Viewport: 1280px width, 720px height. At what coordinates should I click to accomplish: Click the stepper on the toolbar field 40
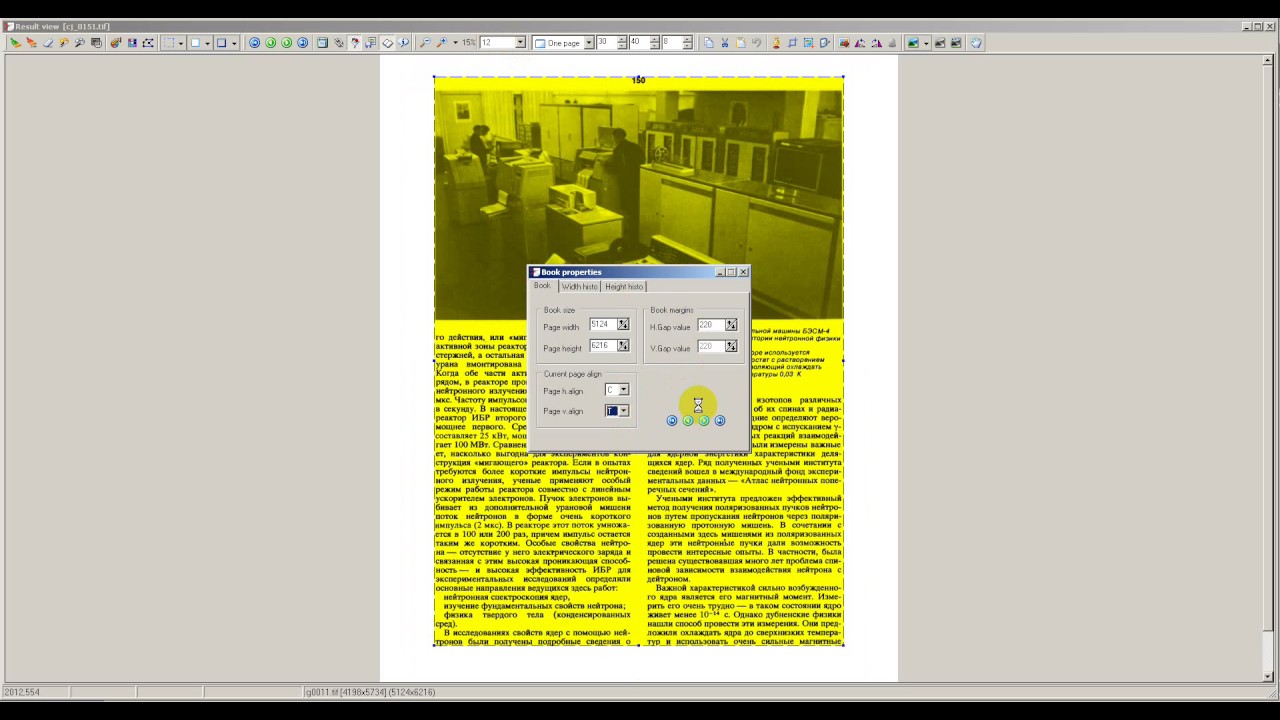(x=655, y=43)
